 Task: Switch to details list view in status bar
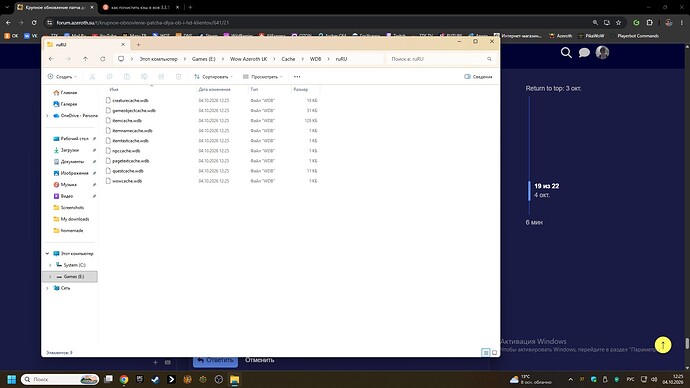(x=485, y=352)
